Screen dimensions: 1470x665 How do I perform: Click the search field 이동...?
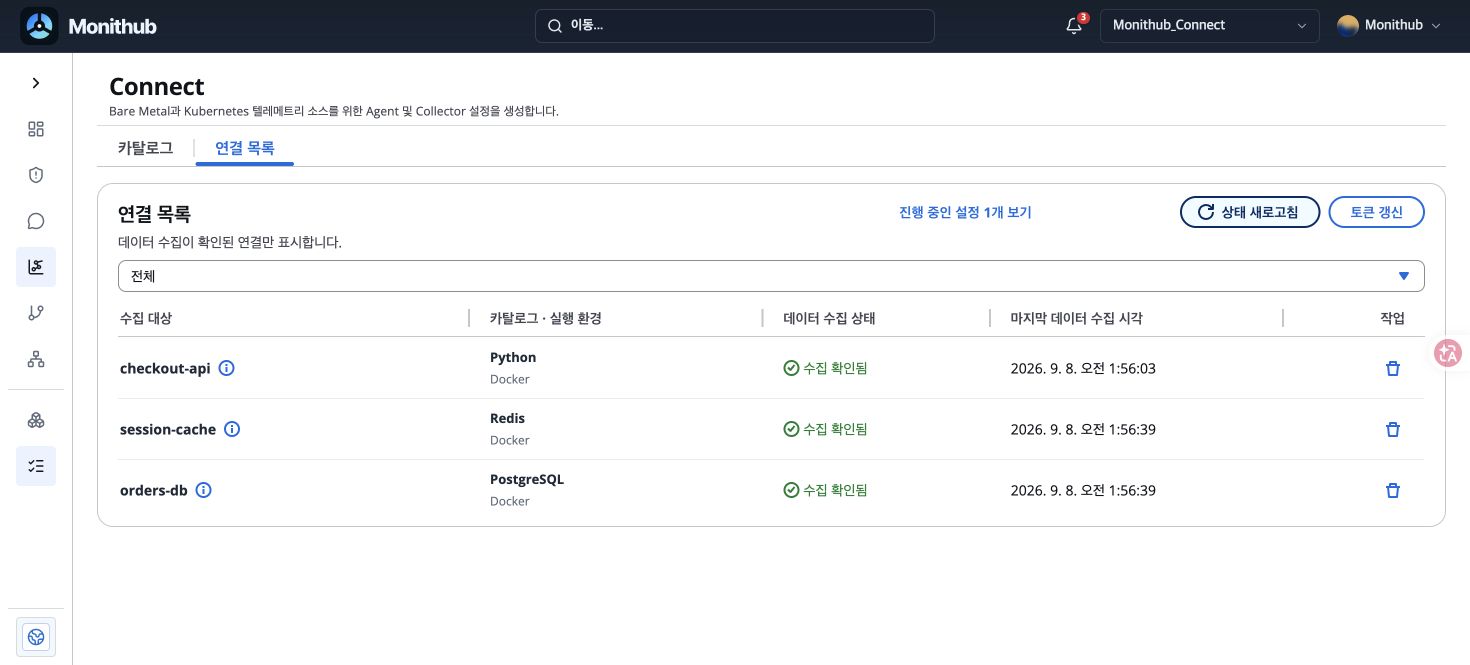735,26
